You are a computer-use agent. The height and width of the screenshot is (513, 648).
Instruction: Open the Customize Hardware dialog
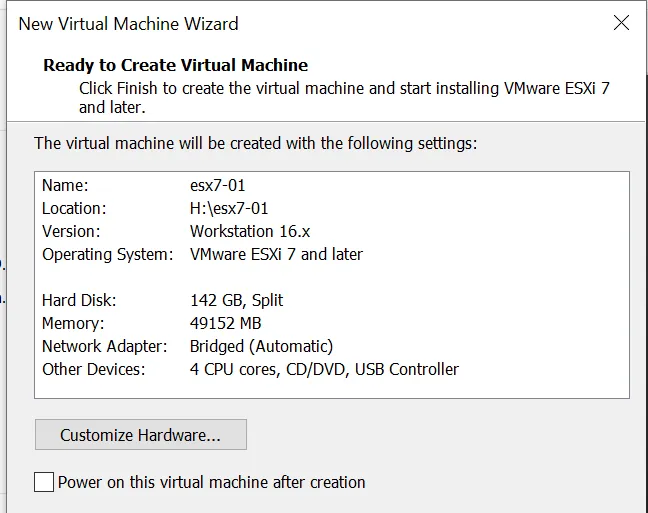tap(141, 434)
